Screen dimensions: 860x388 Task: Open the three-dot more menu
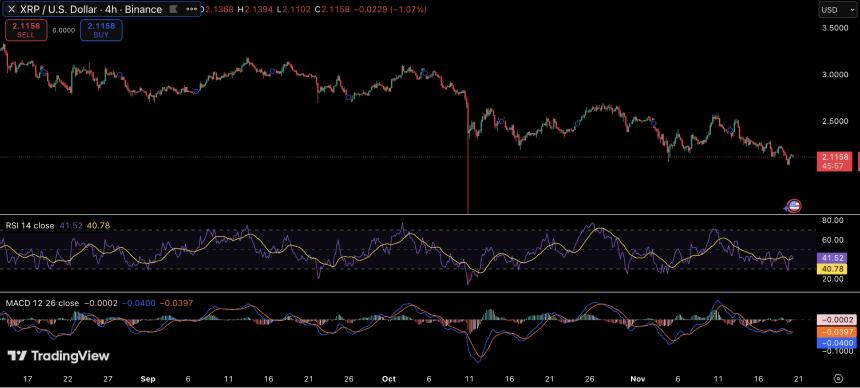point(191,9)
